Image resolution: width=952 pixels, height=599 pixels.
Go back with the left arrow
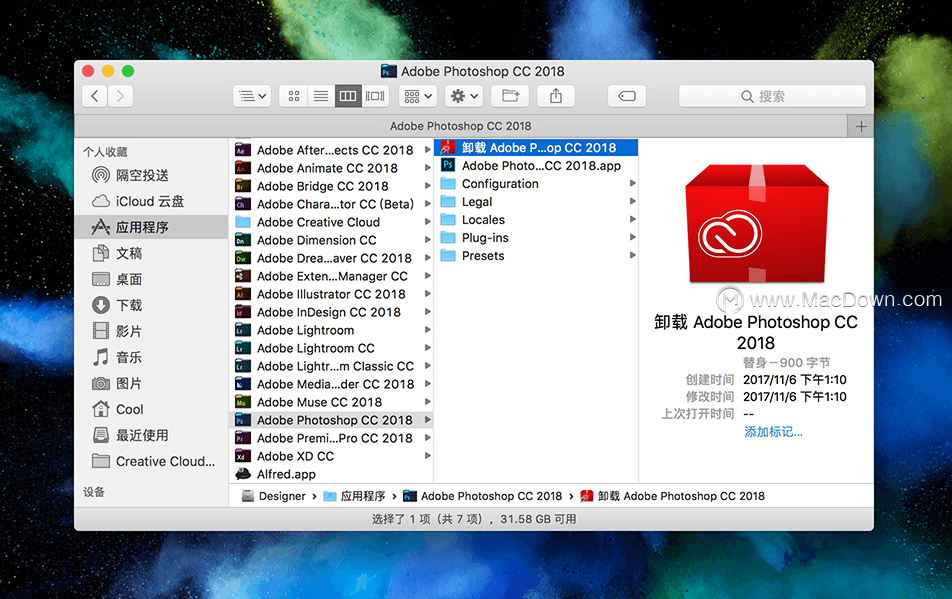(x=95, y=96)
